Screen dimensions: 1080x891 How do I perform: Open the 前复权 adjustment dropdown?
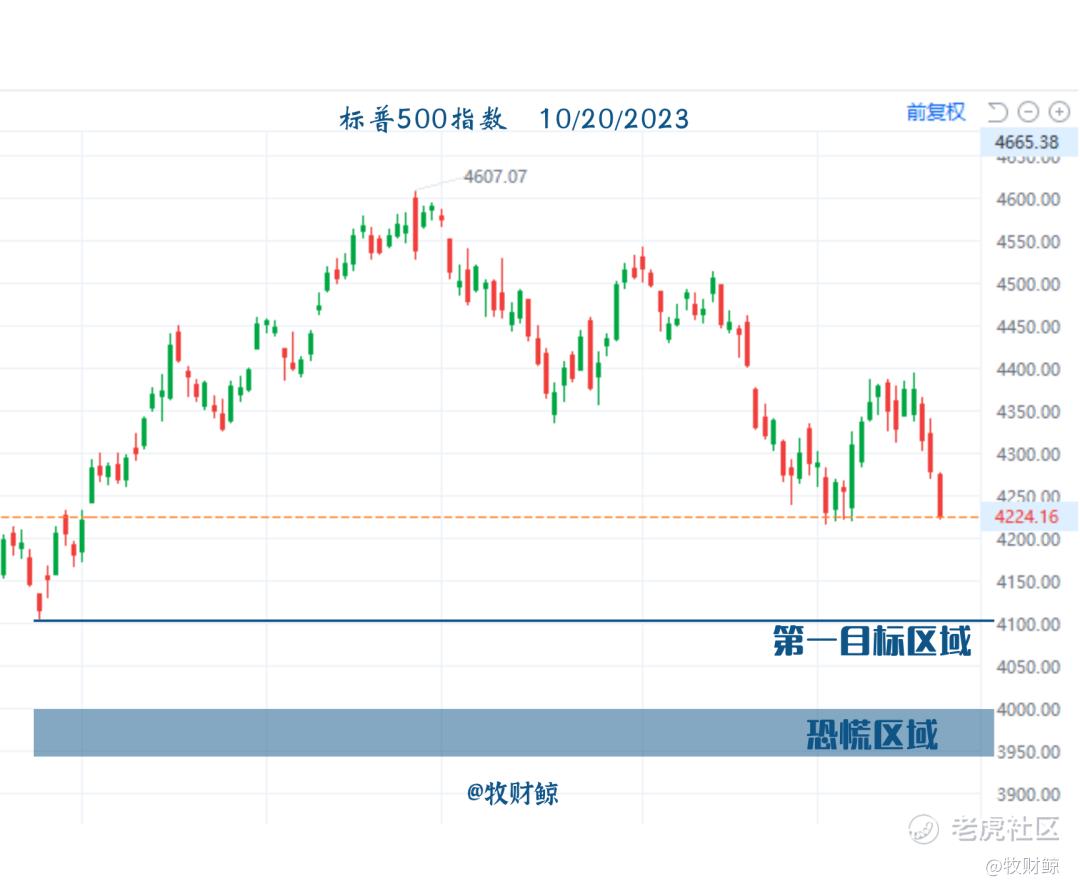pos(935,112)
